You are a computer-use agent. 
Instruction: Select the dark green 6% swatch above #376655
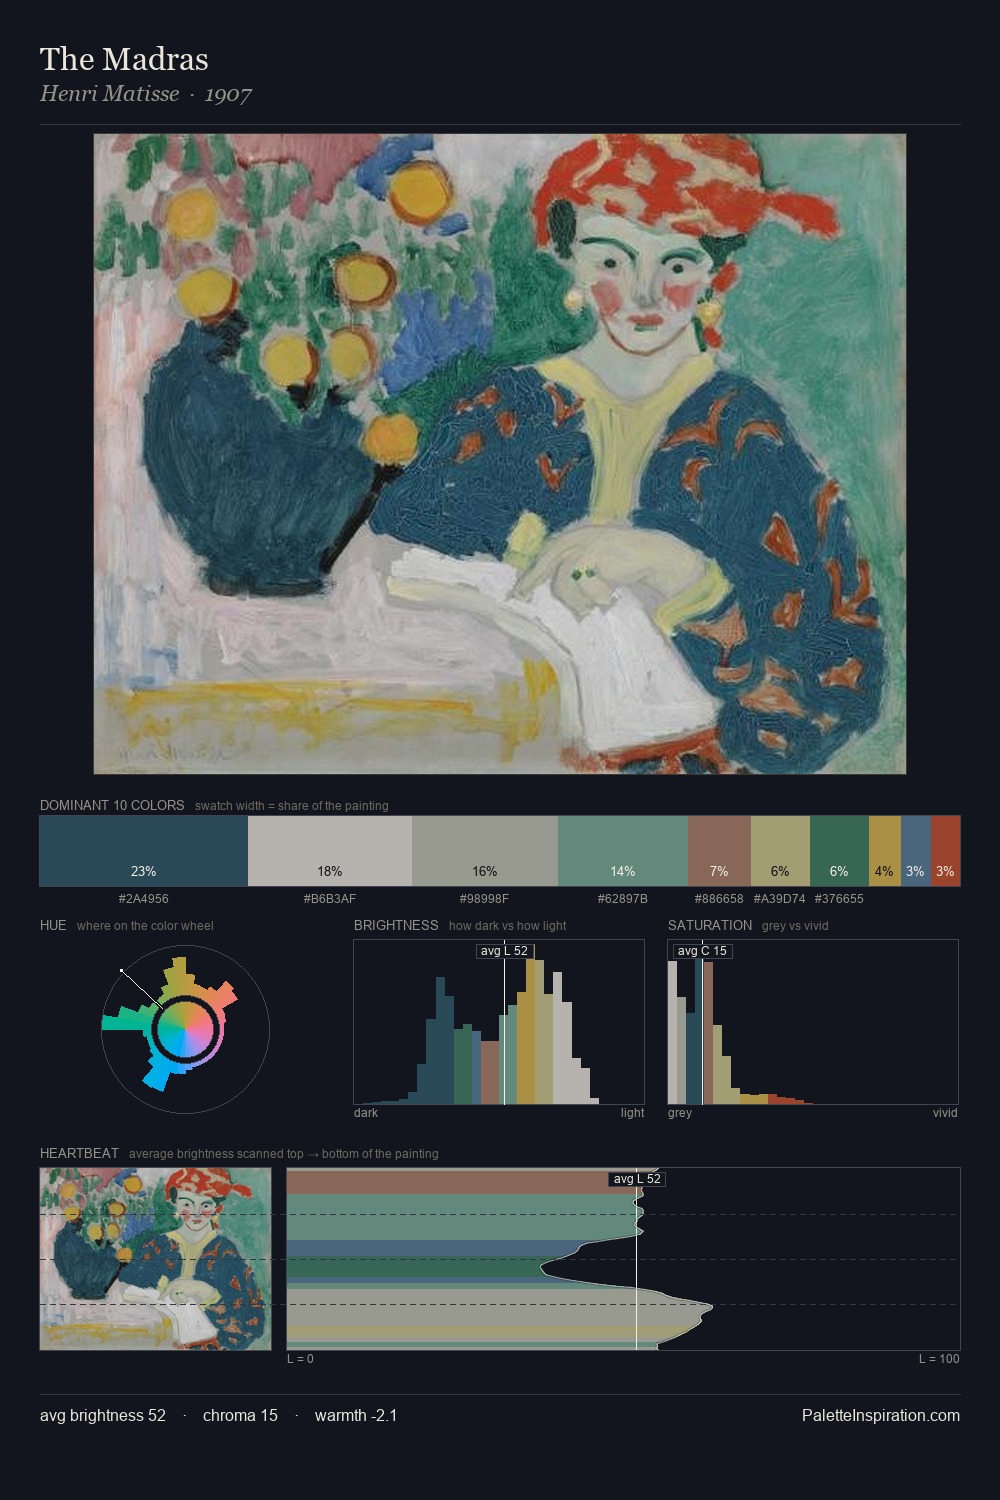(x=839, y=851)
